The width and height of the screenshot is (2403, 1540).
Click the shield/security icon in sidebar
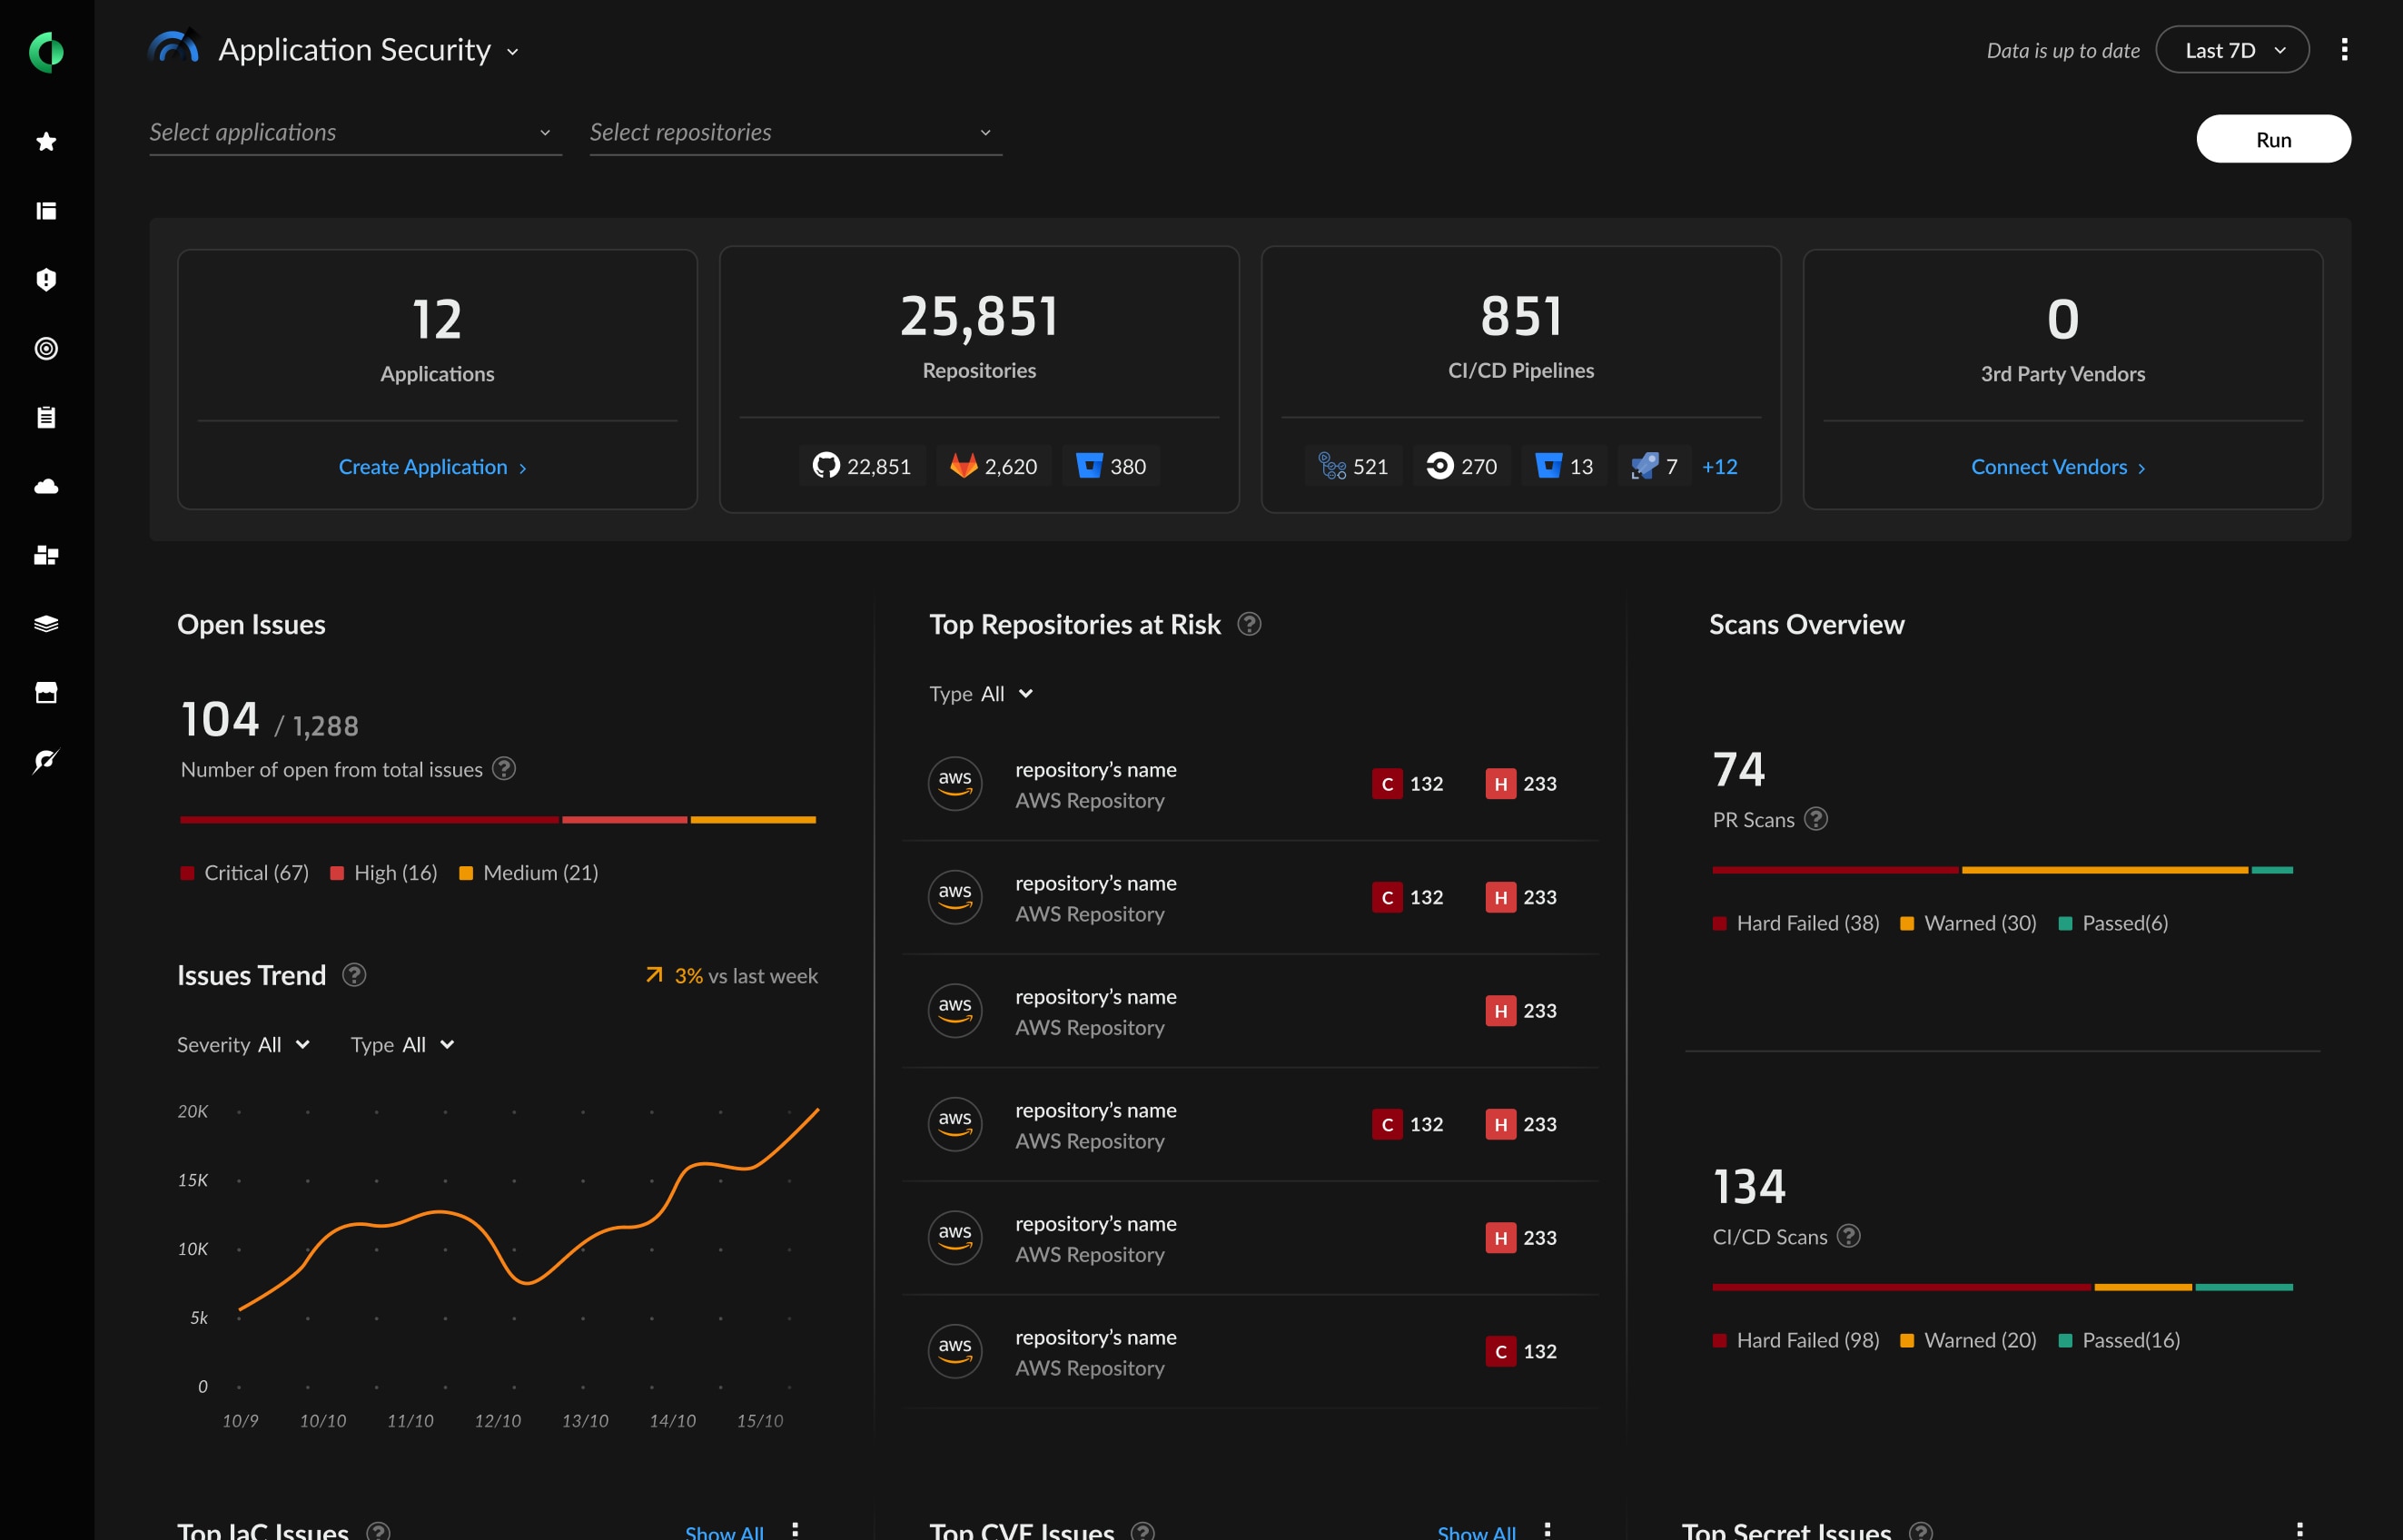coord(47,279)
